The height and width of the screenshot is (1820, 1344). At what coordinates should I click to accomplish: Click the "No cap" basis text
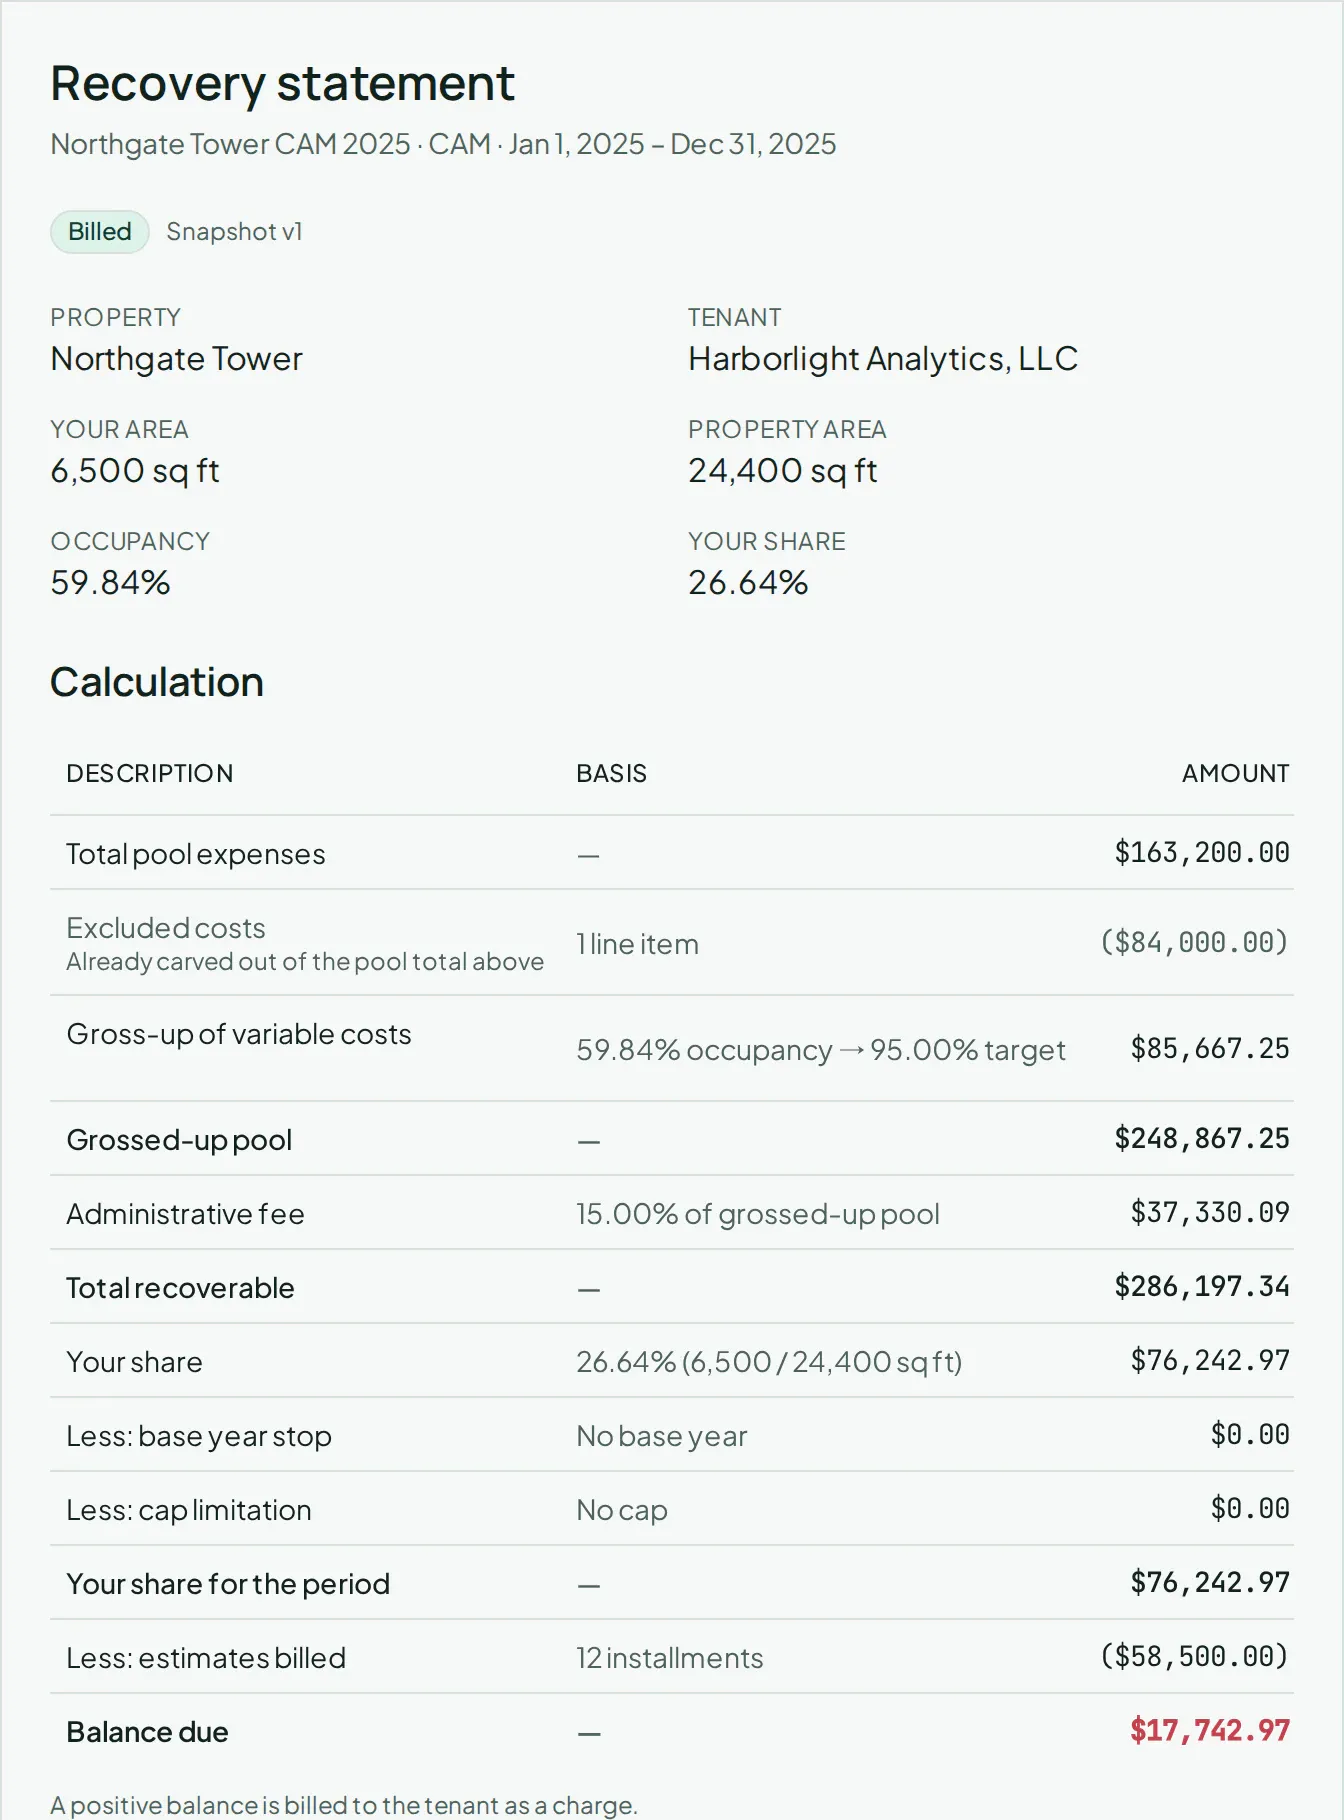pyautogui.click(x=622, y=1510)
